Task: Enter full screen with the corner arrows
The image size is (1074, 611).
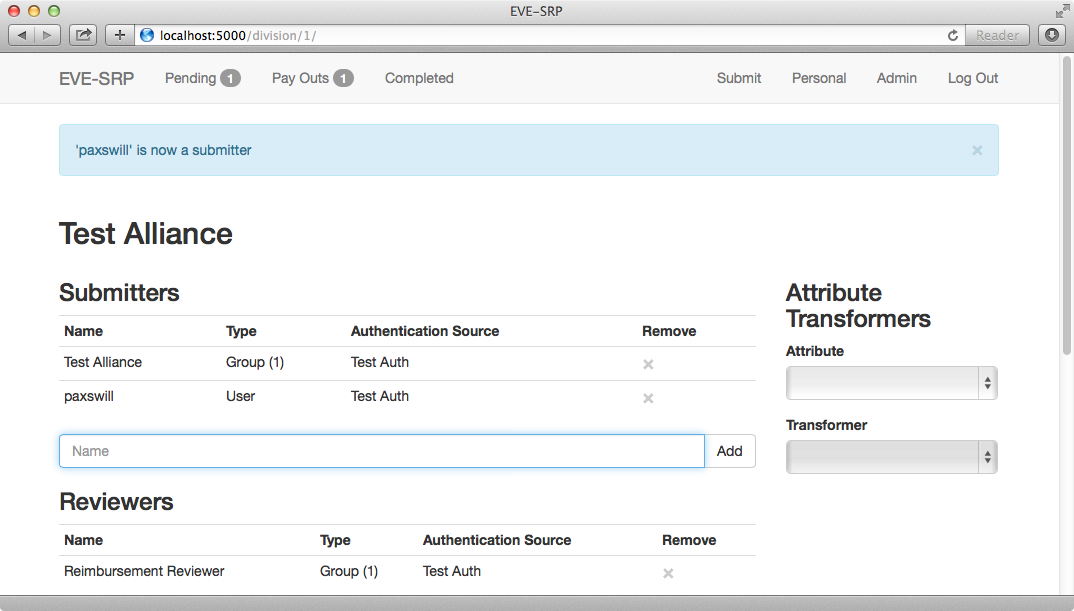Action: (x=1061, y=11)
